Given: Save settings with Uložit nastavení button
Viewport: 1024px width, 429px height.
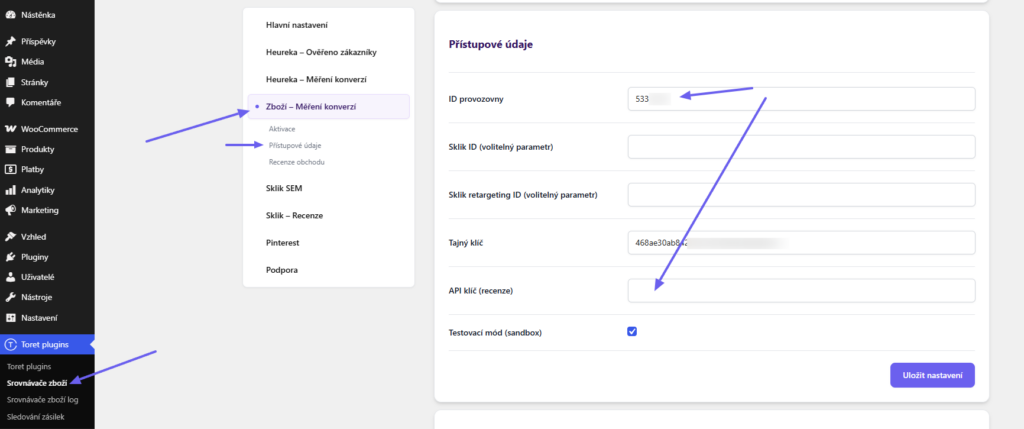Looking at the screenshot, I should pyautogui.click(x=932, y=375).
